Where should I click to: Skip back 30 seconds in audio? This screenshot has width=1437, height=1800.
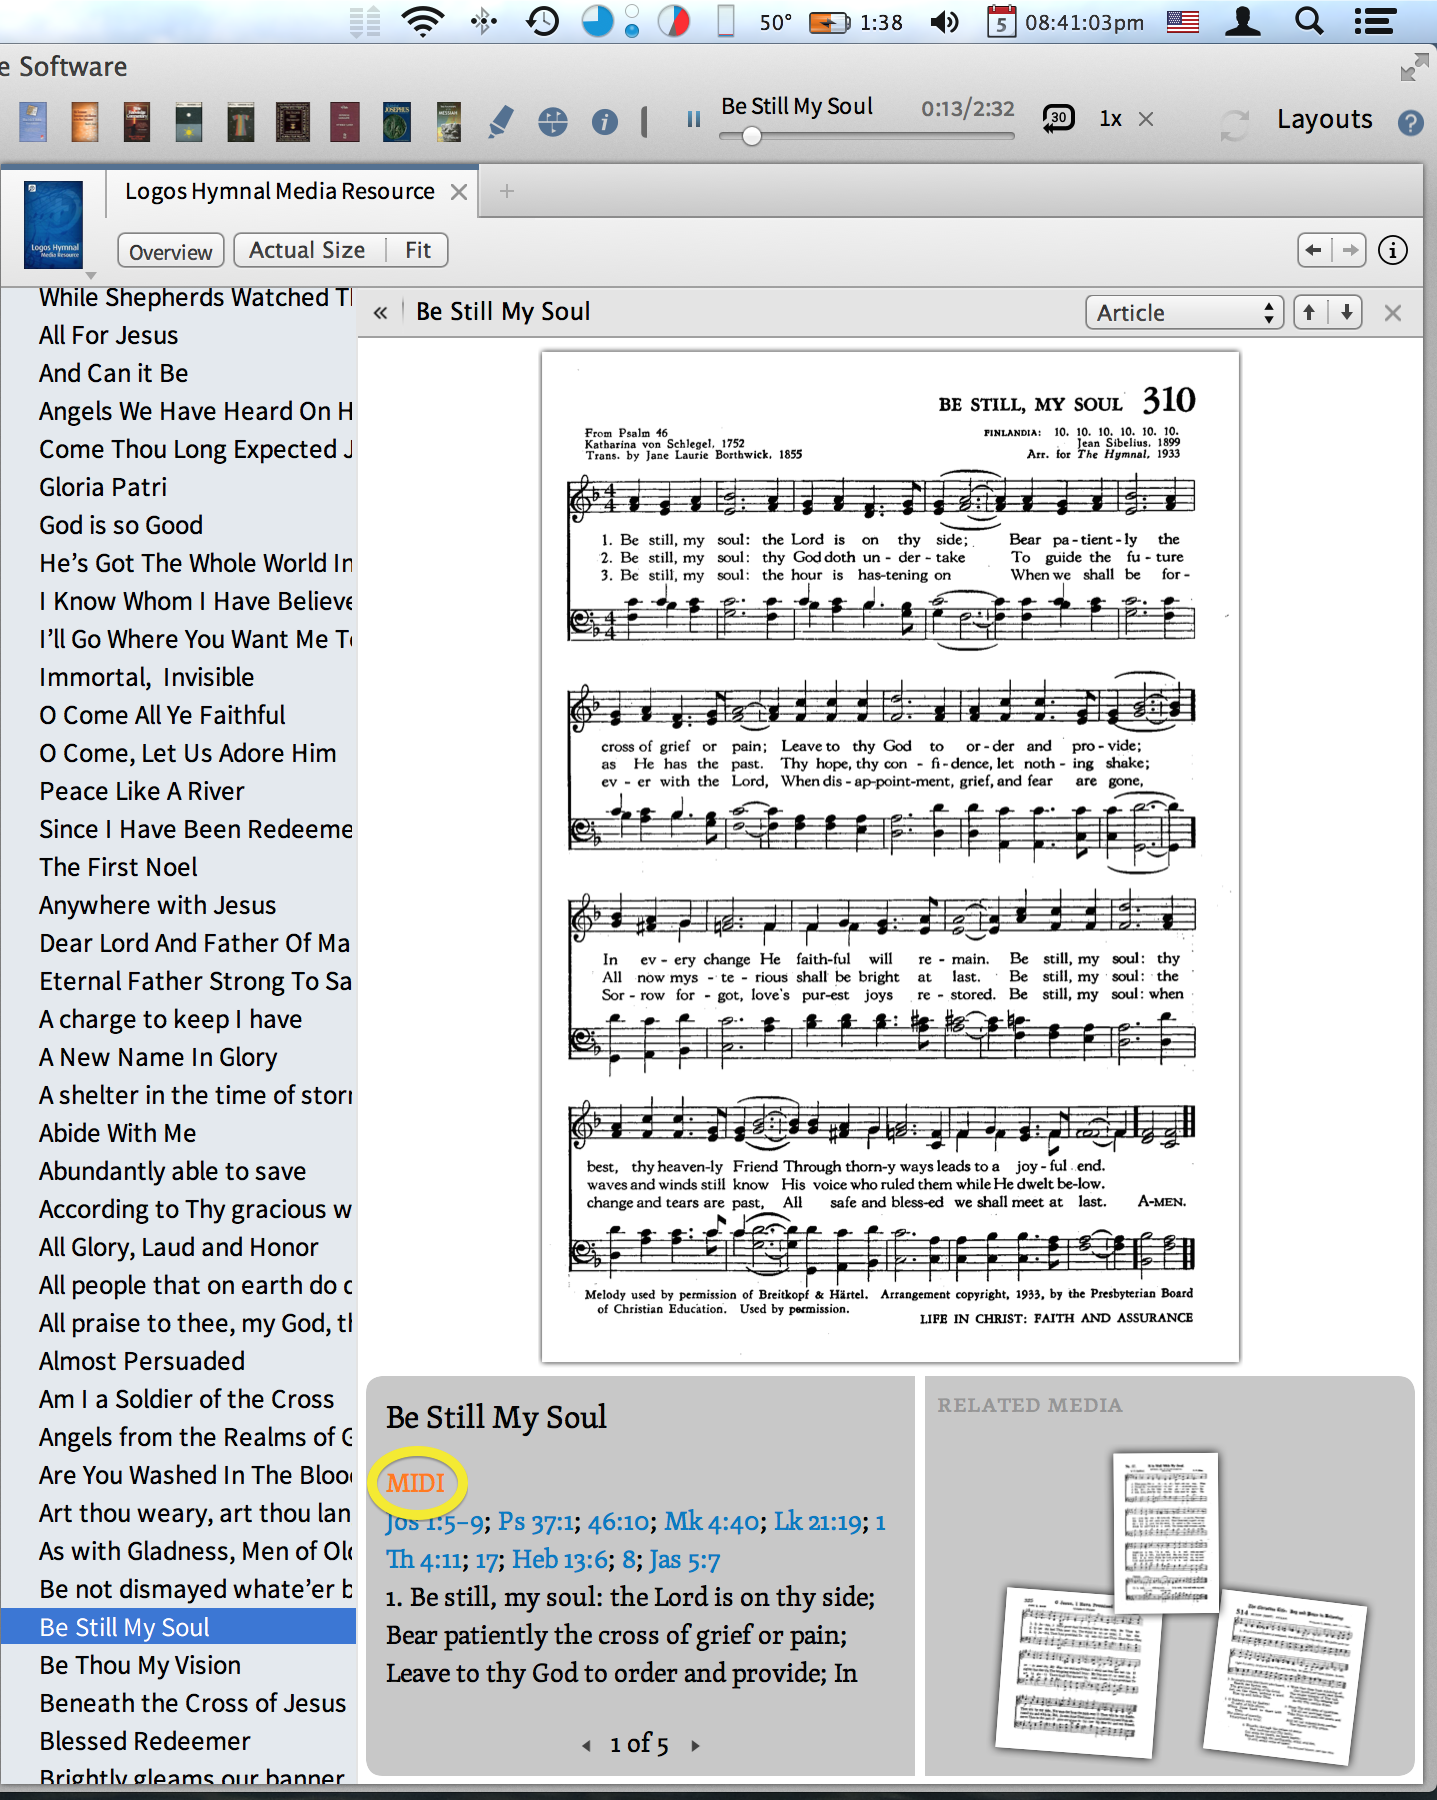1058,118
